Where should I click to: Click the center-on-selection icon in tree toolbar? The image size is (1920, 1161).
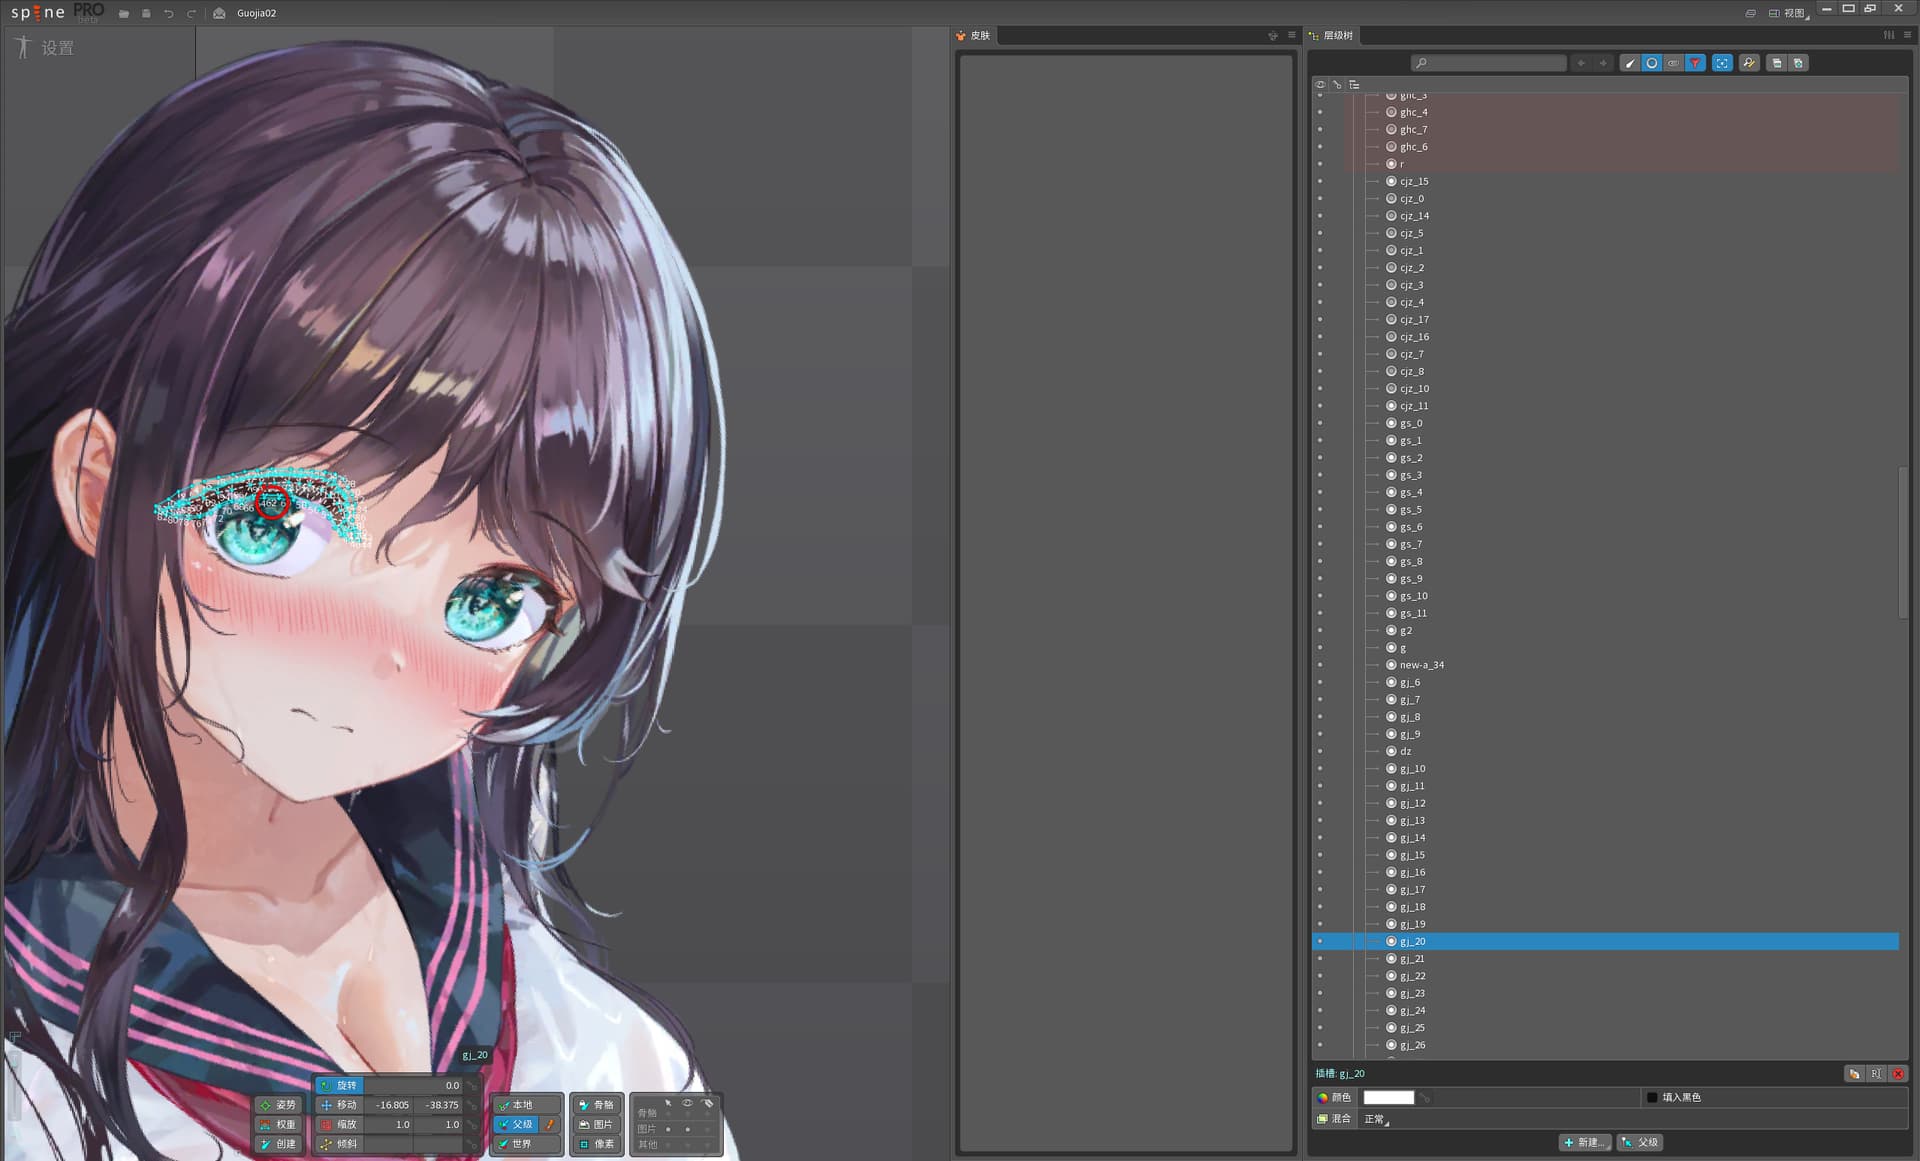[x=1722, y=63]
